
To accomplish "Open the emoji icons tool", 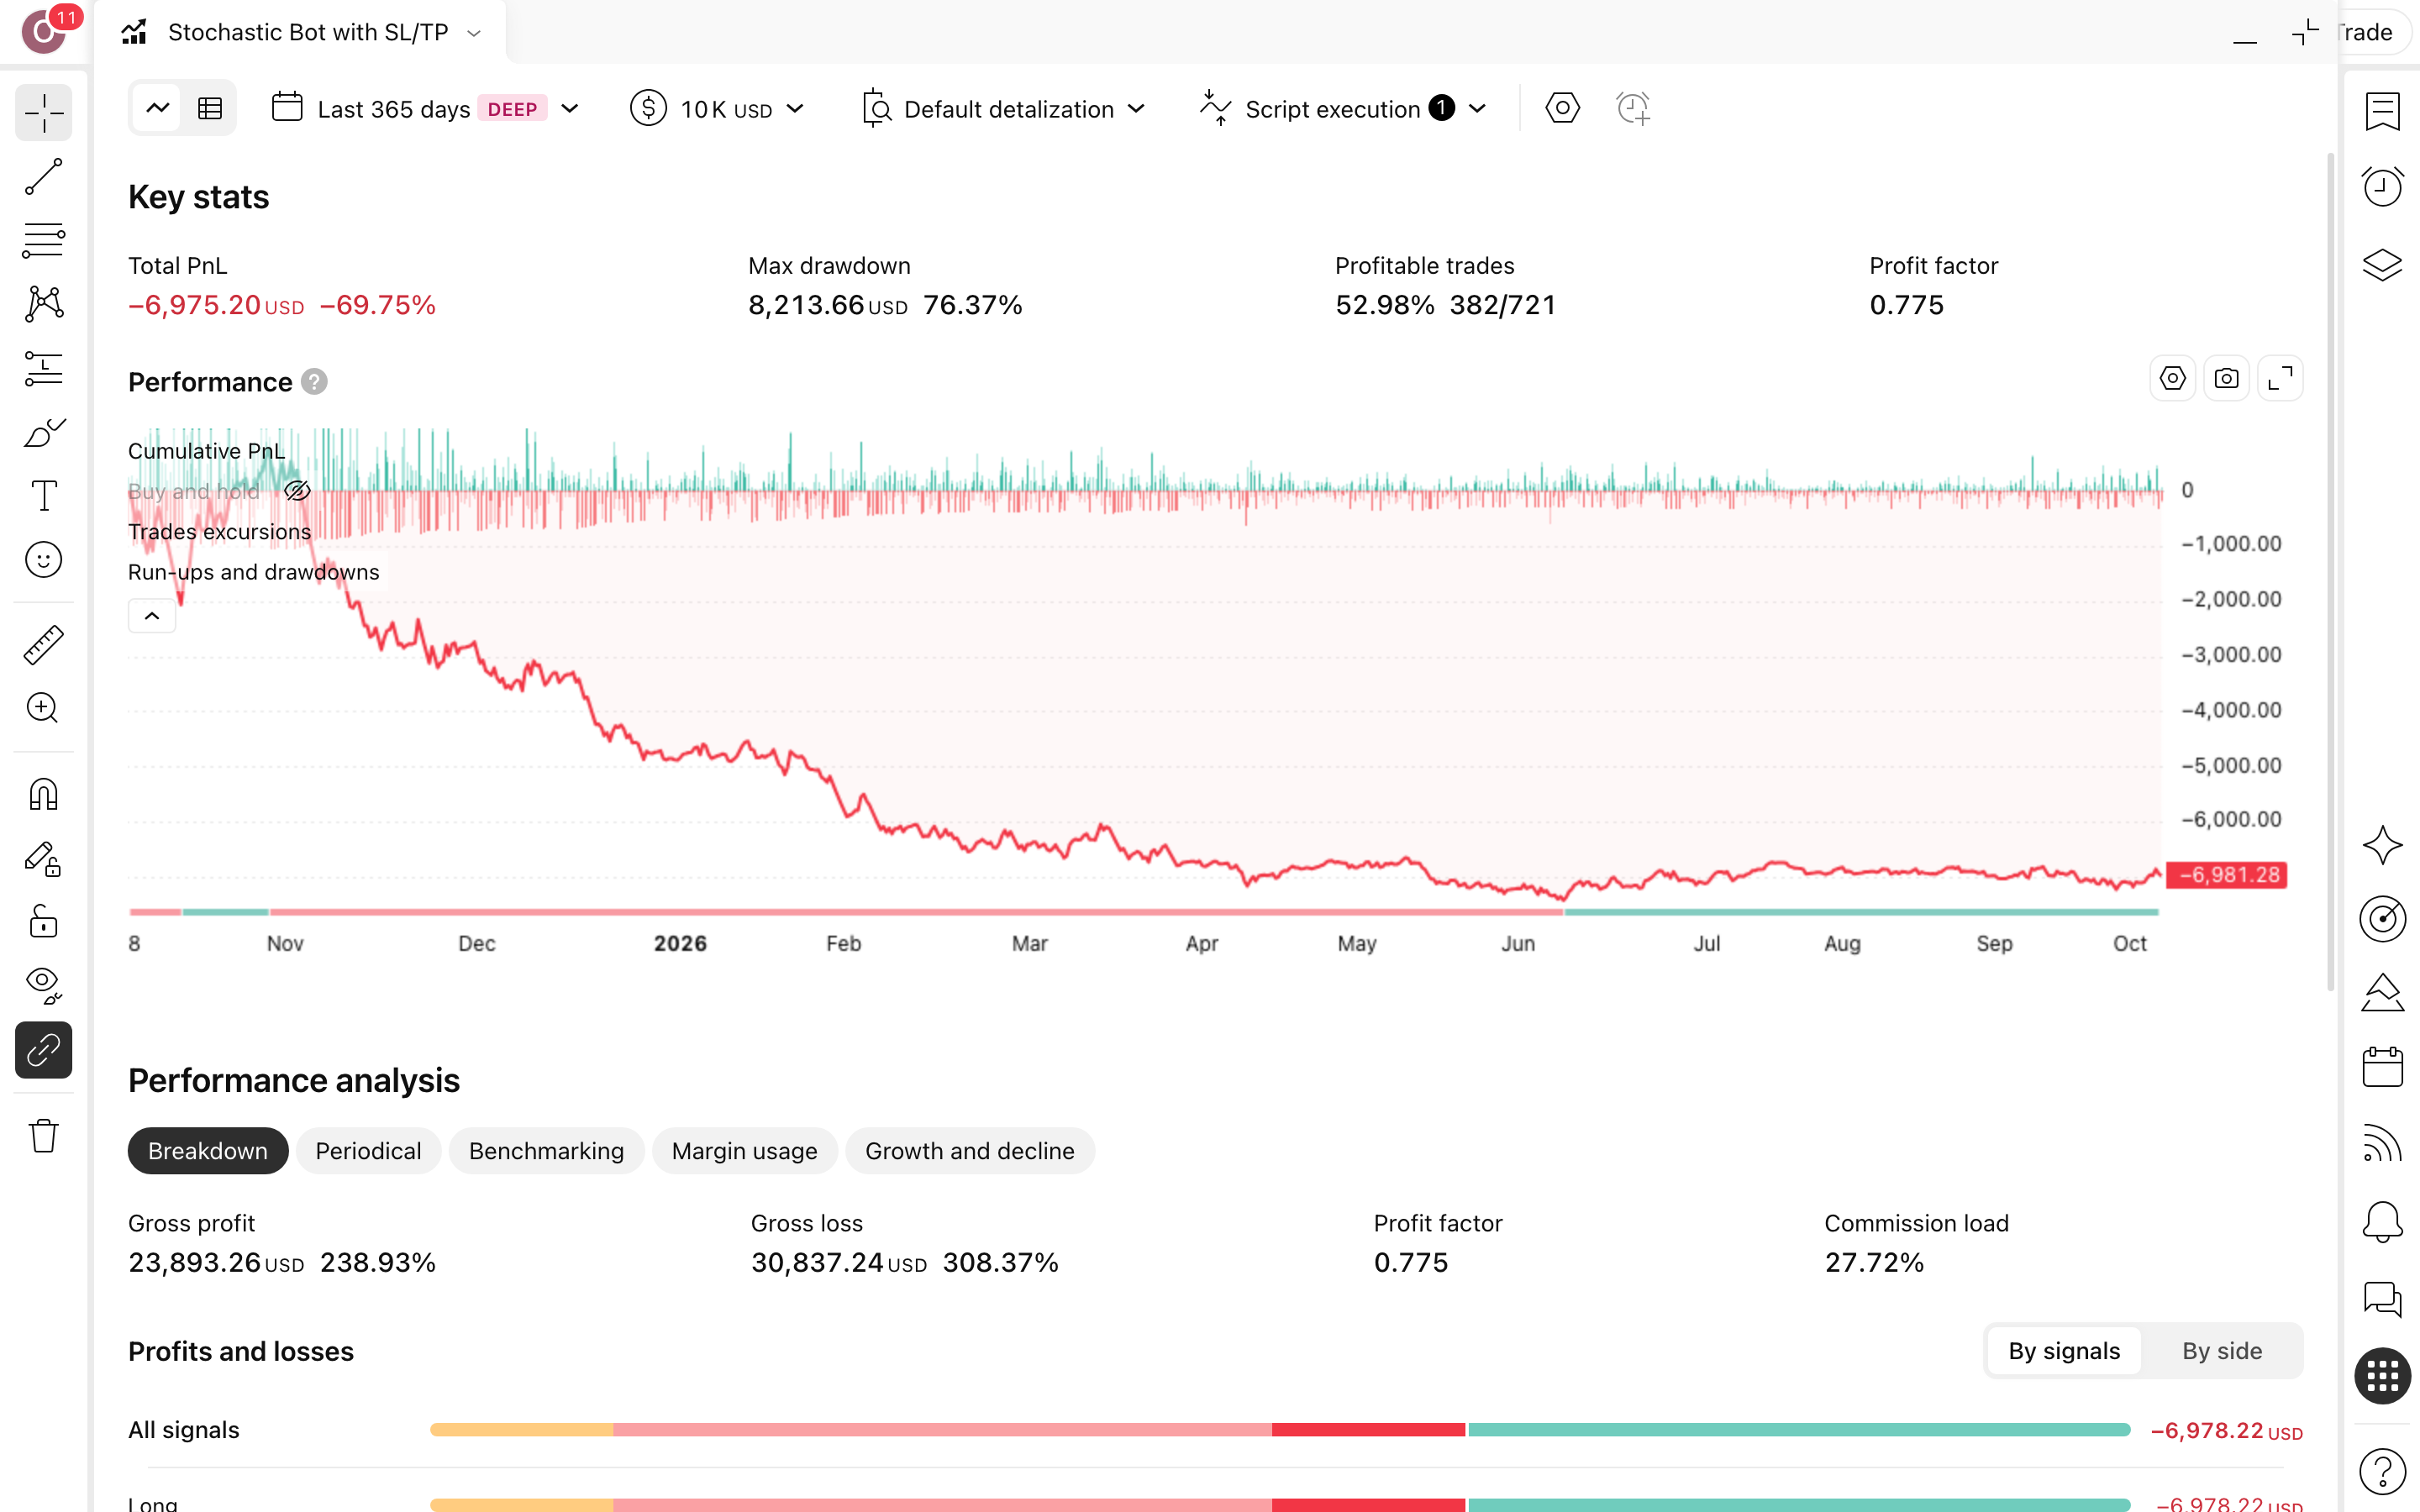I will click(x=44, y=560).
